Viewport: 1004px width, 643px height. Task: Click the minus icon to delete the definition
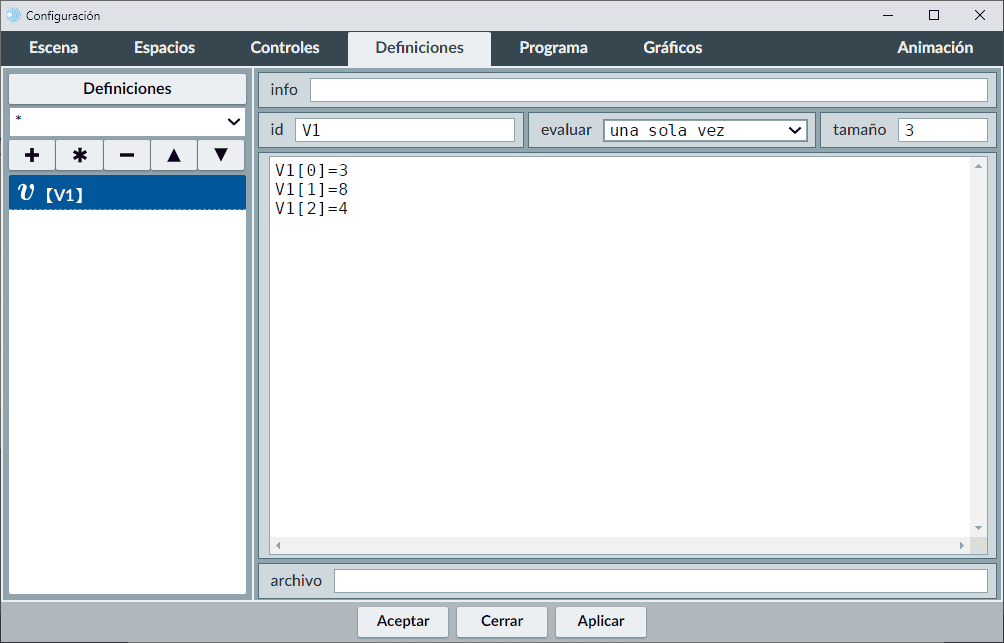point(127,155)
